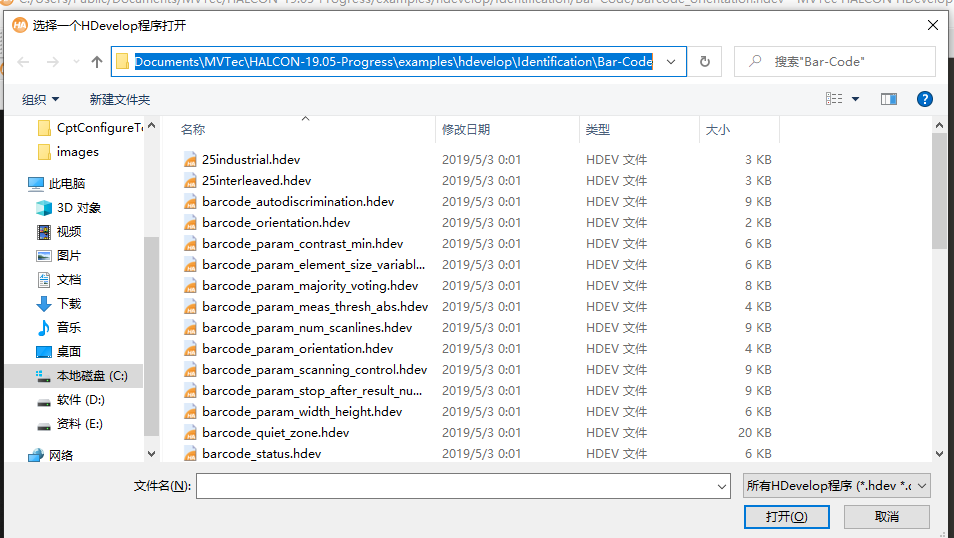
Task: Change the view layout icon
Action: click(x=834, y=99)
